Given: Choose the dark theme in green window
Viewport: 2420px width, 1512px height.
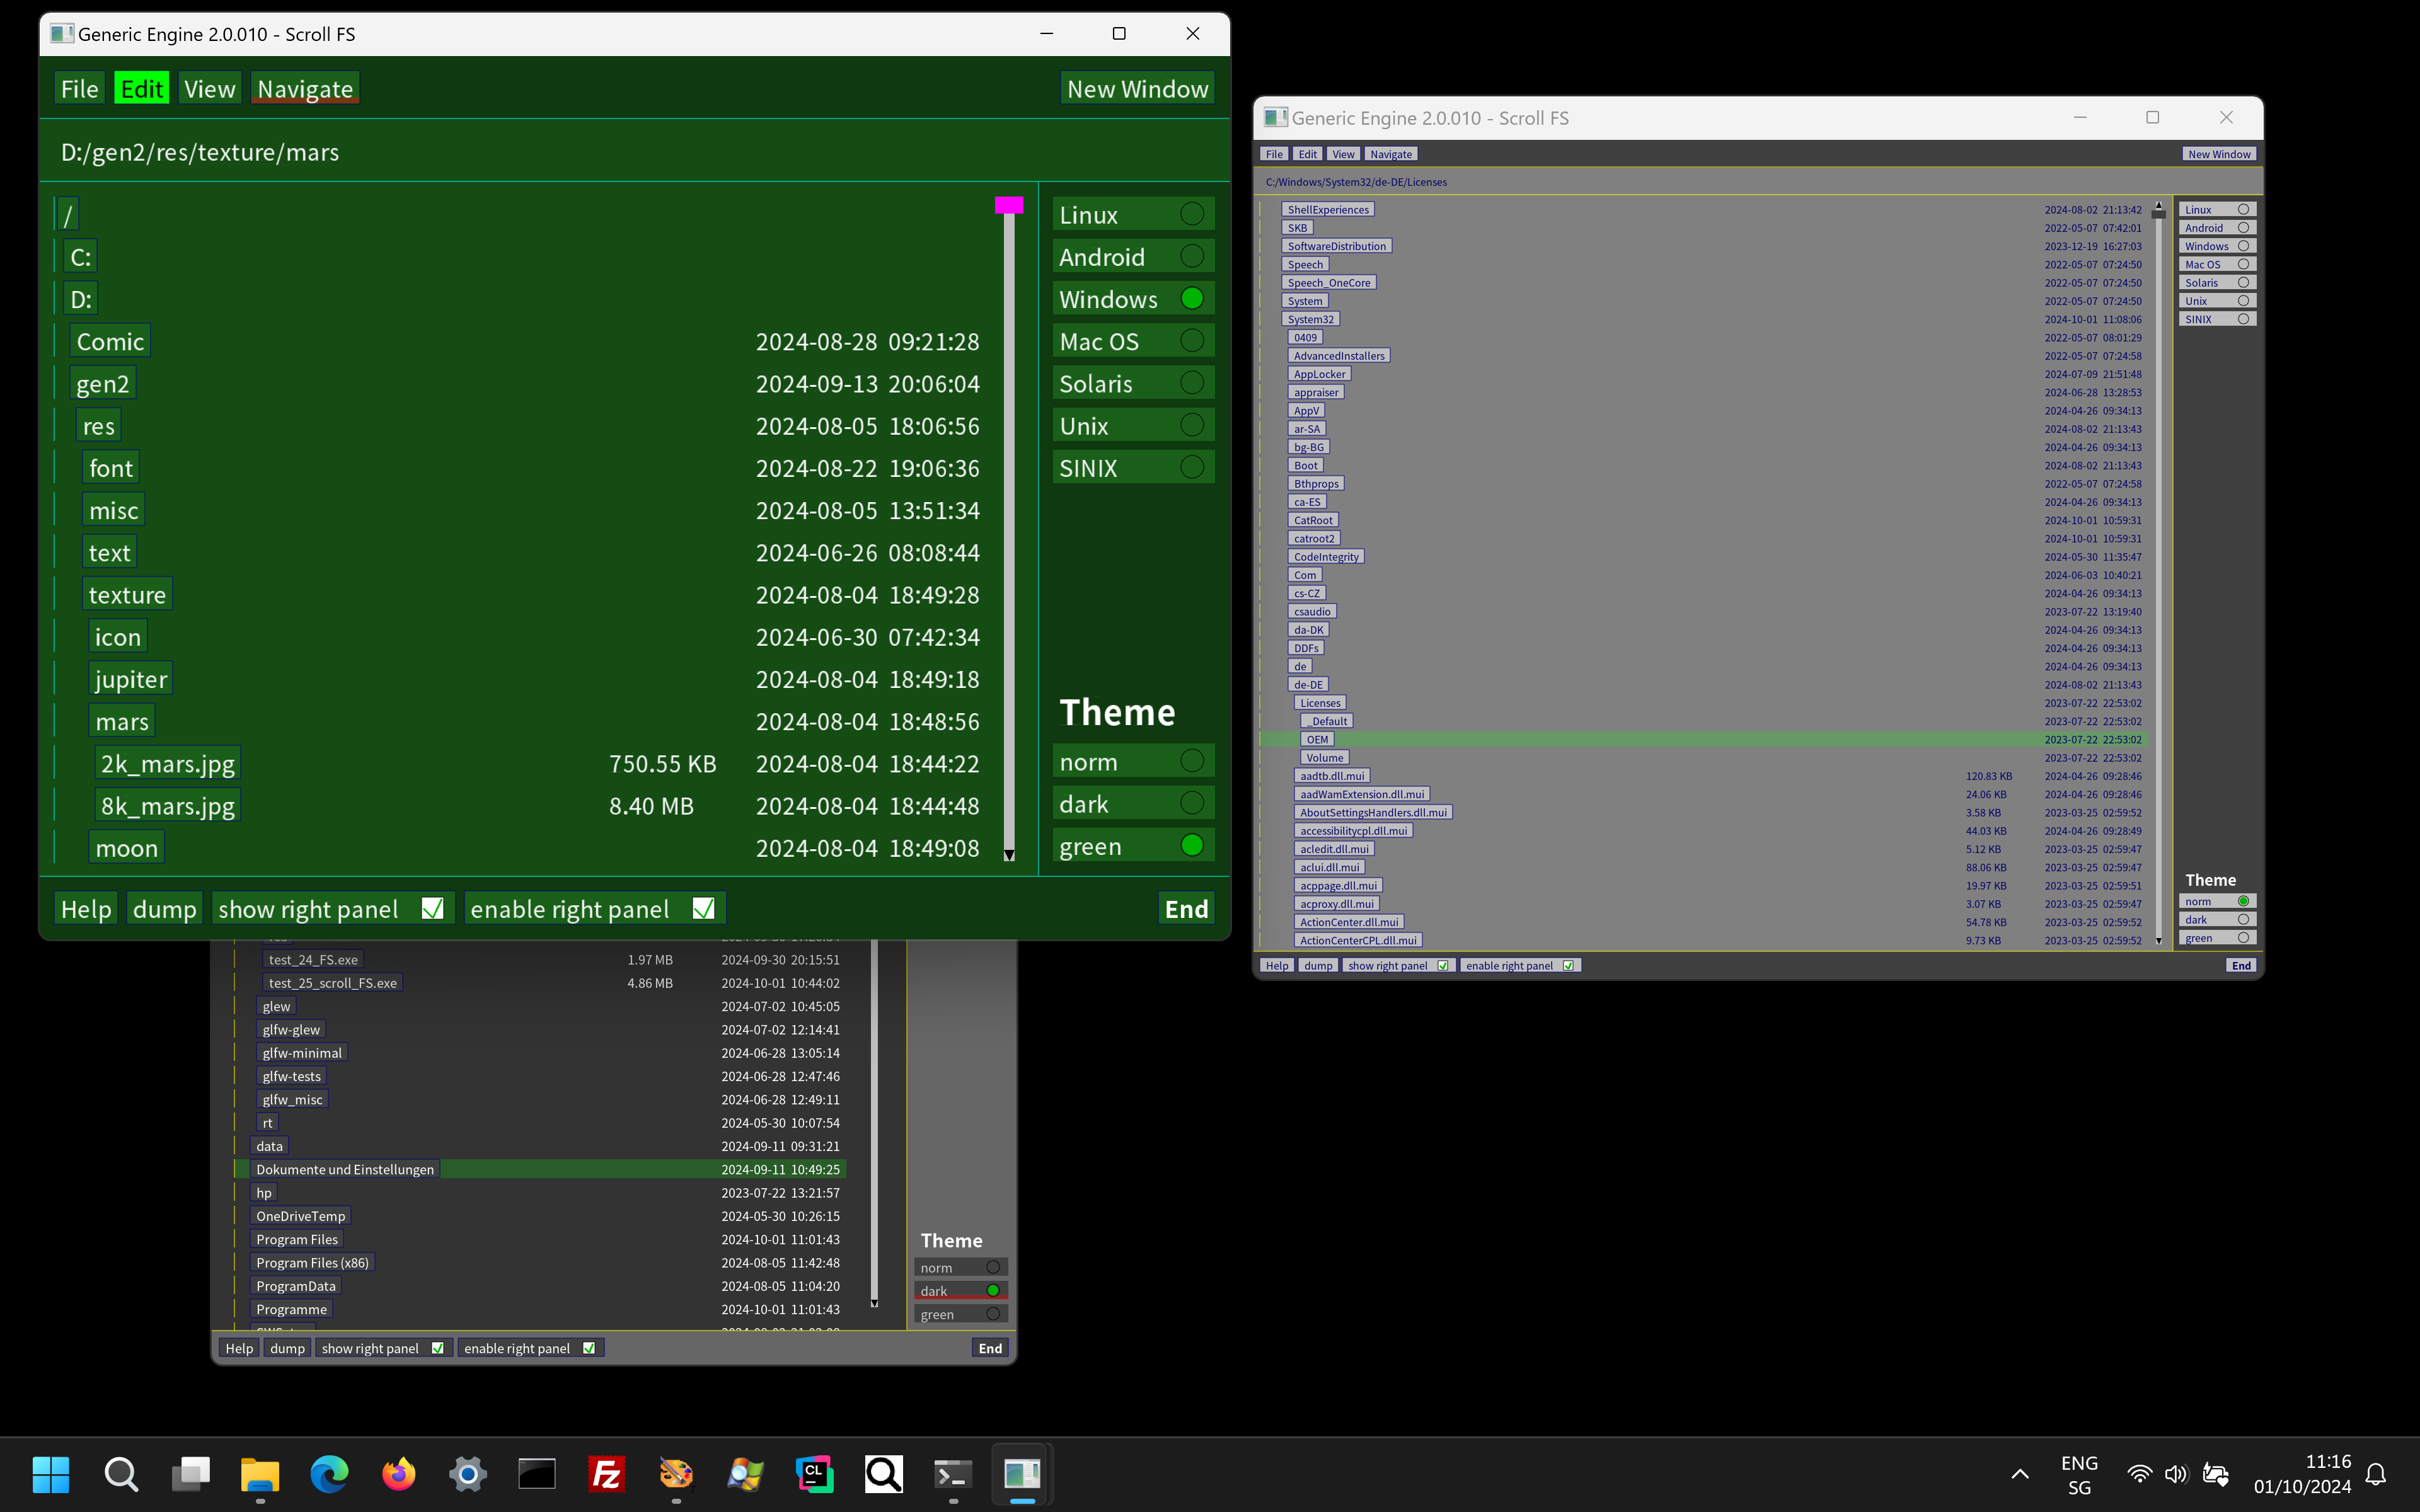Looking at the screenshot, I should point(1191,803).
